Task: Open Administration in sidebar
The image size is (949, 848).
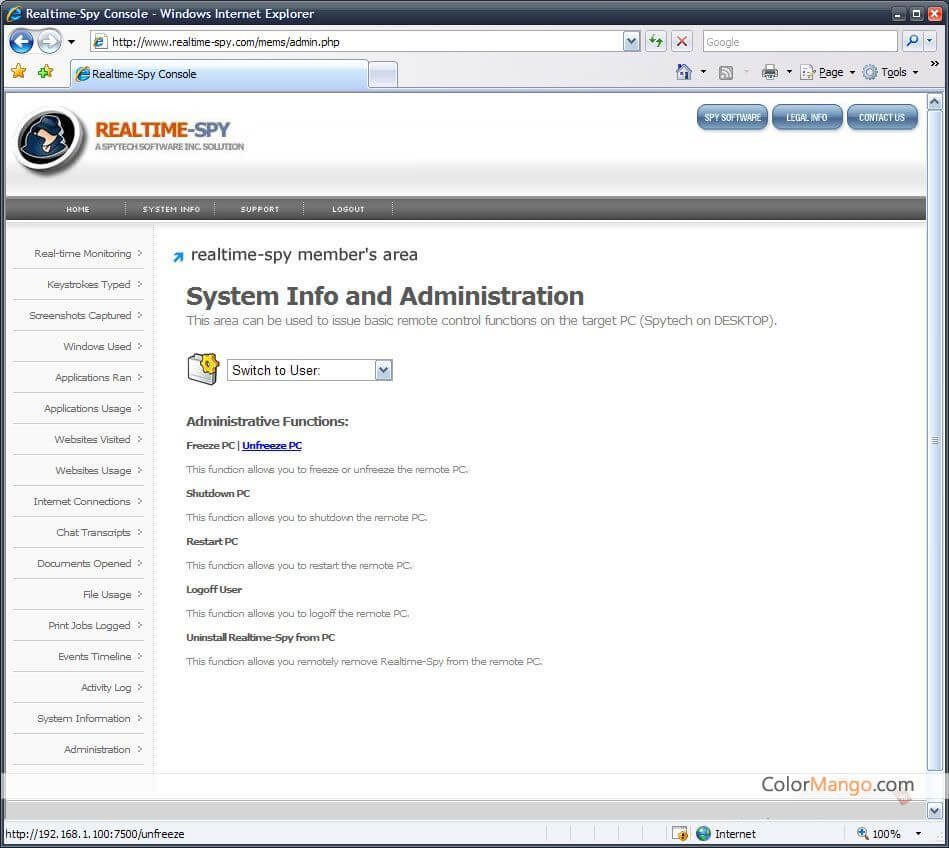Action: point(97,749)
